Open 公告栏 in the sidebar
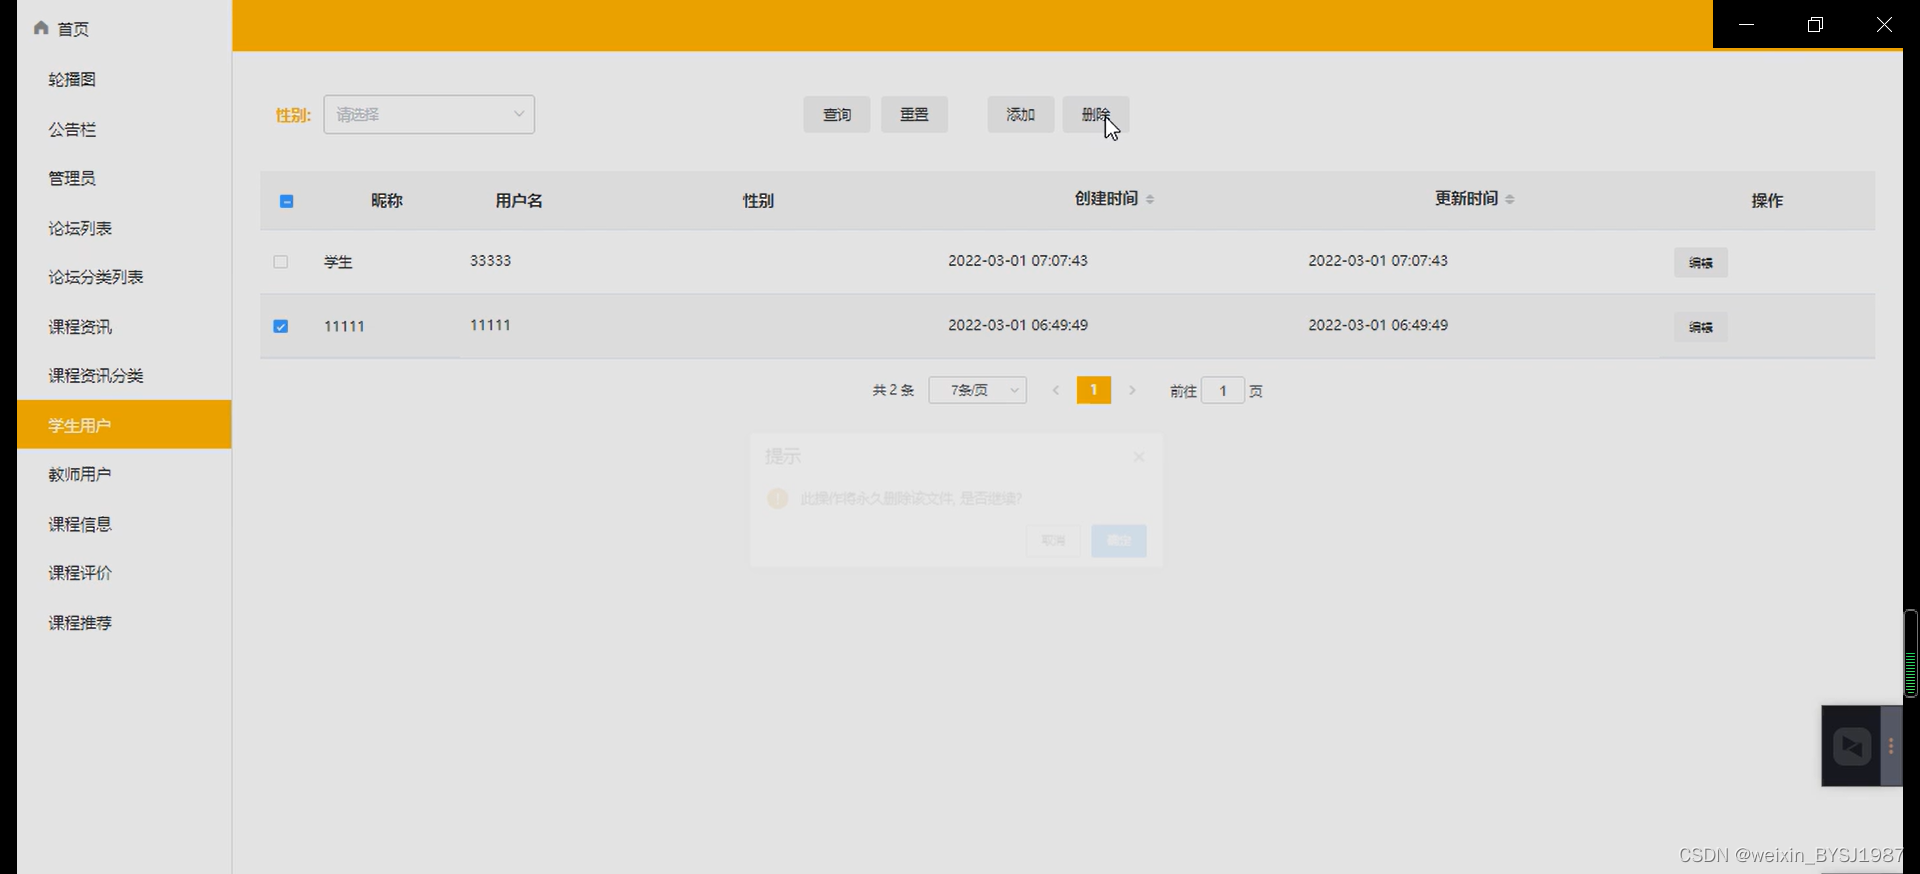This screenshot has height=874, width=1920. 72,129
